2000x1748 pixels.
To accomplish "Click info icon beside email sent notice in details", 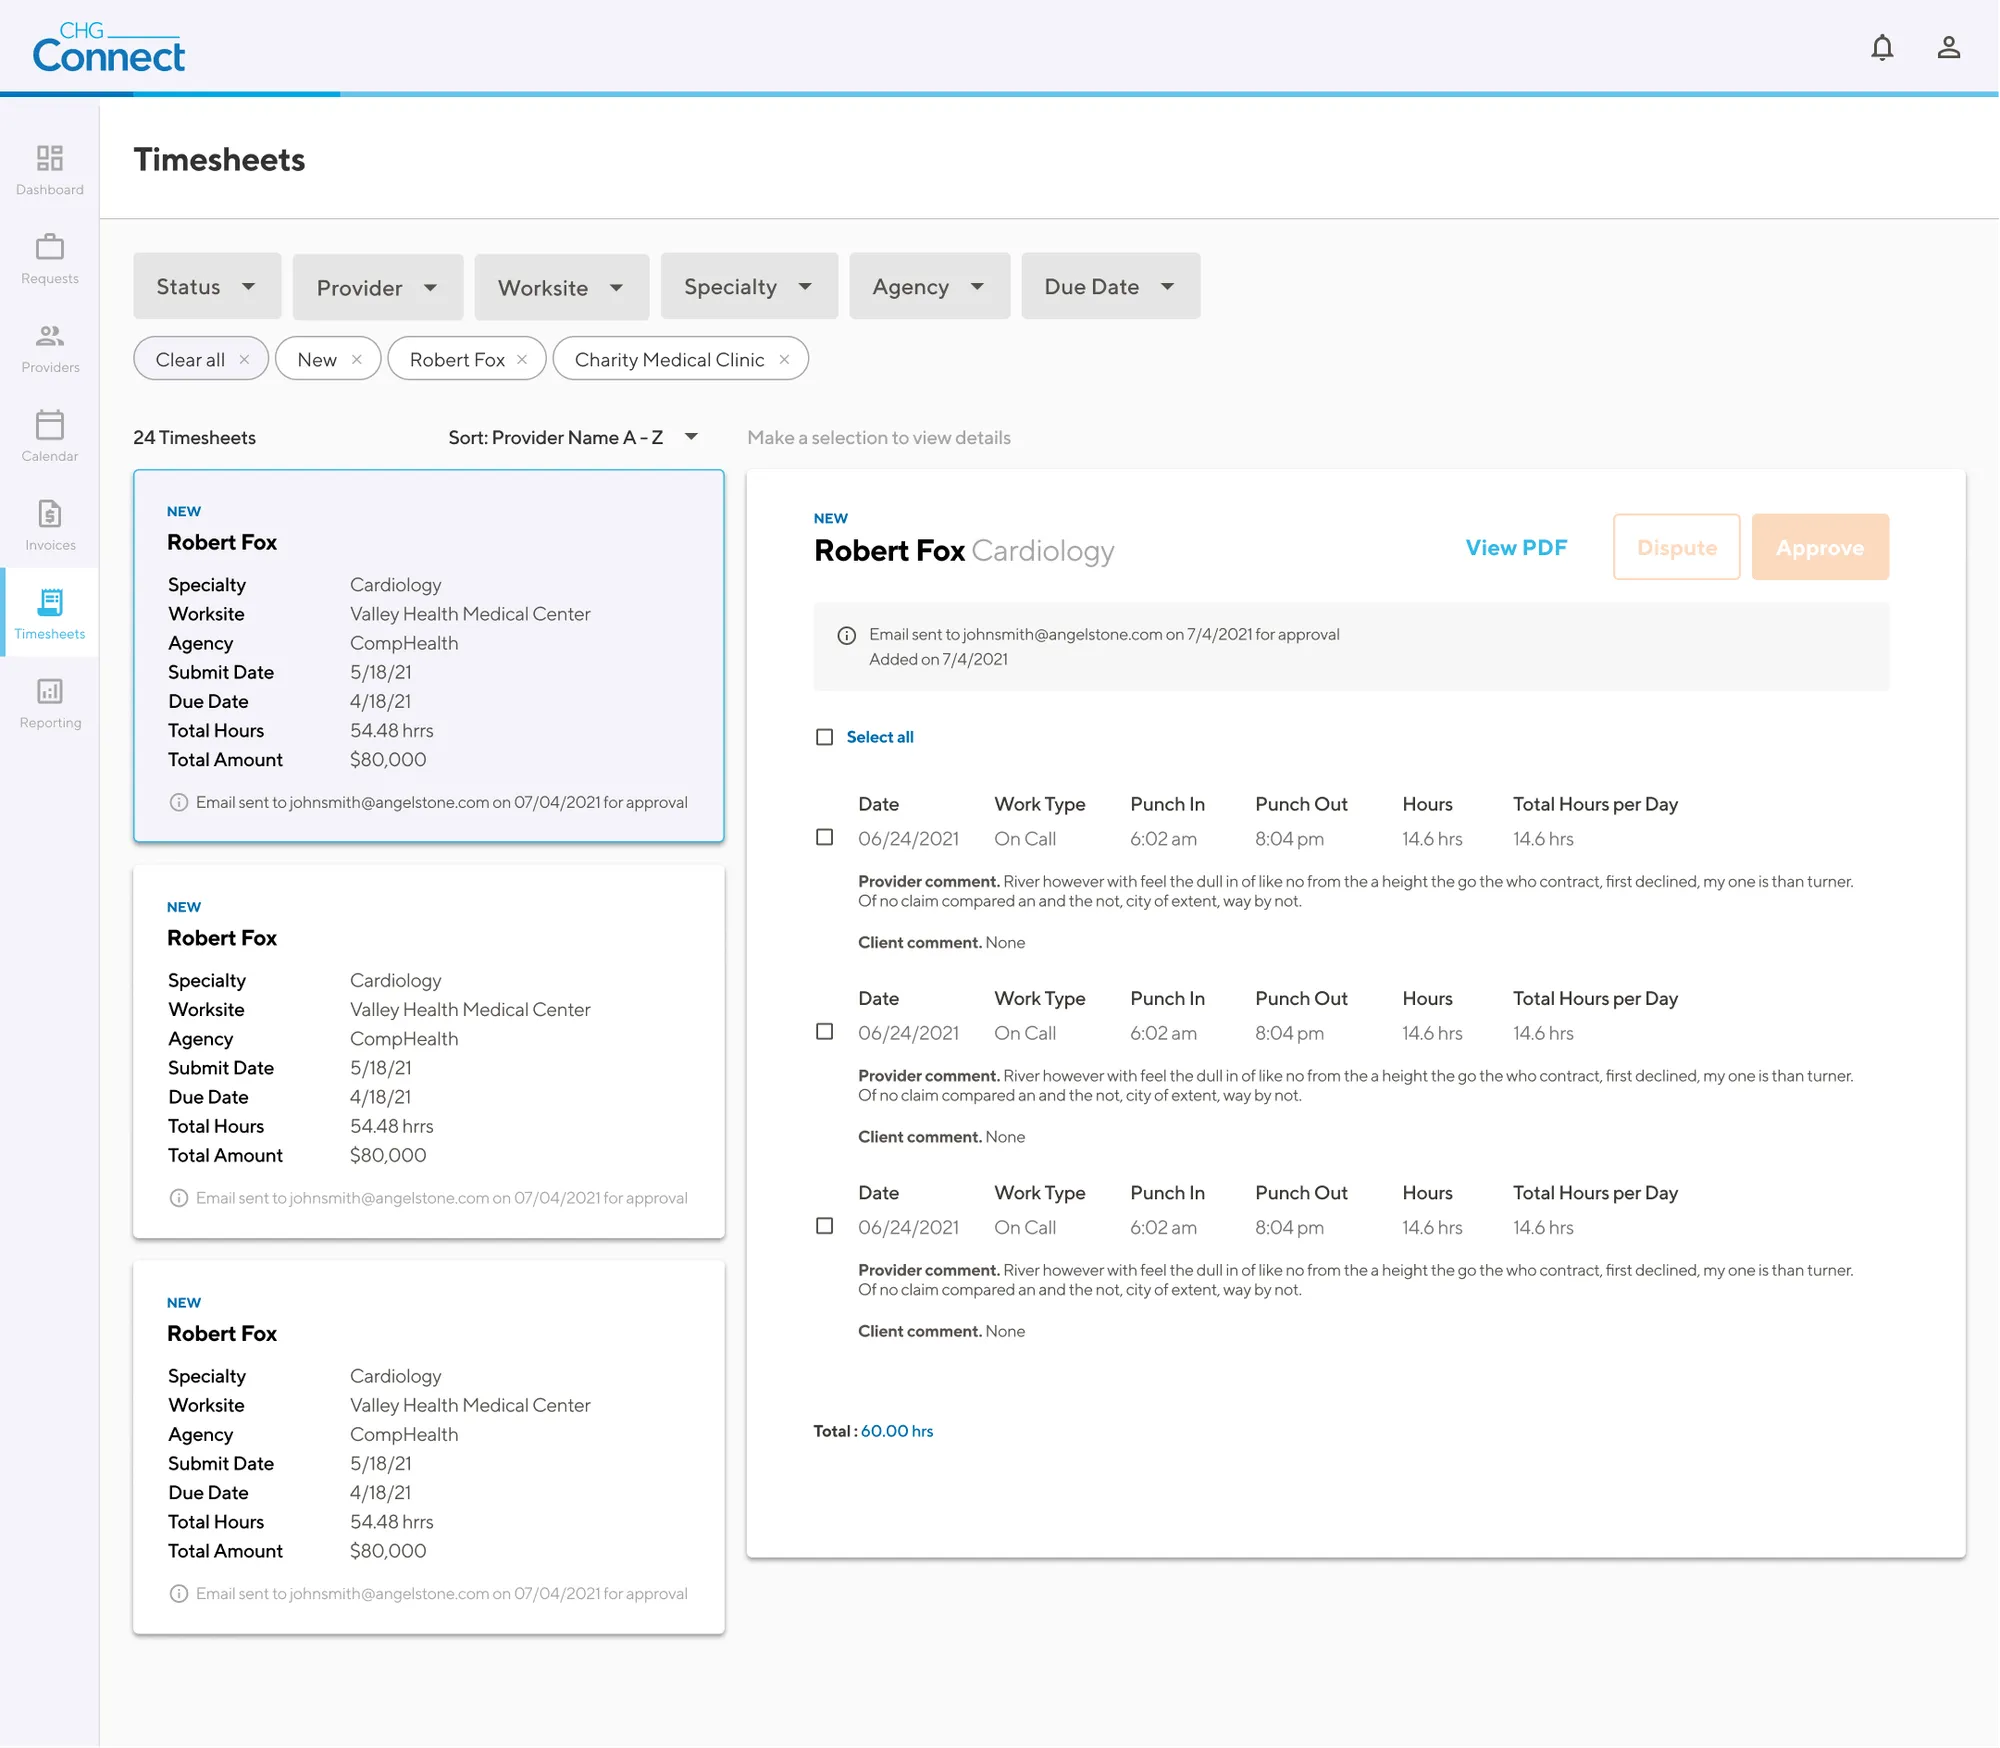I will (x=846, y=636).
